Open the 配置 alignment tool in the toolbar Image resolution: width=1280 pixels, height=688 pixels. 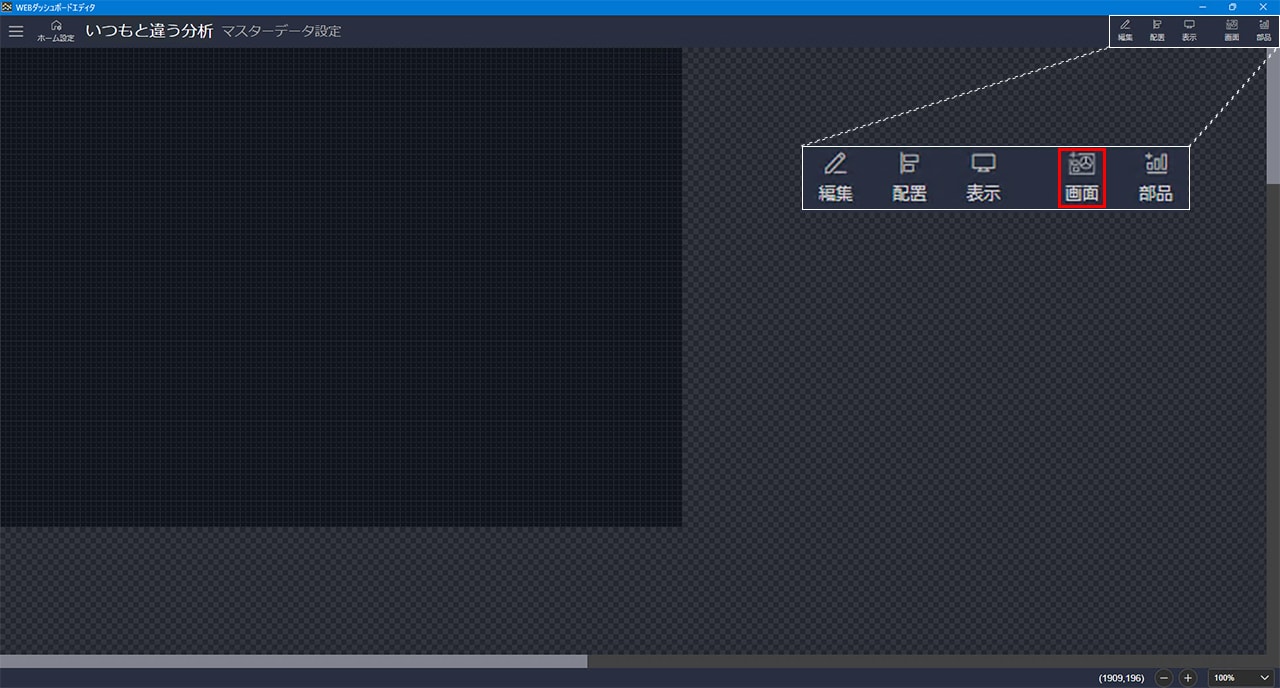pyautogui.click(x=1157, y=30)
